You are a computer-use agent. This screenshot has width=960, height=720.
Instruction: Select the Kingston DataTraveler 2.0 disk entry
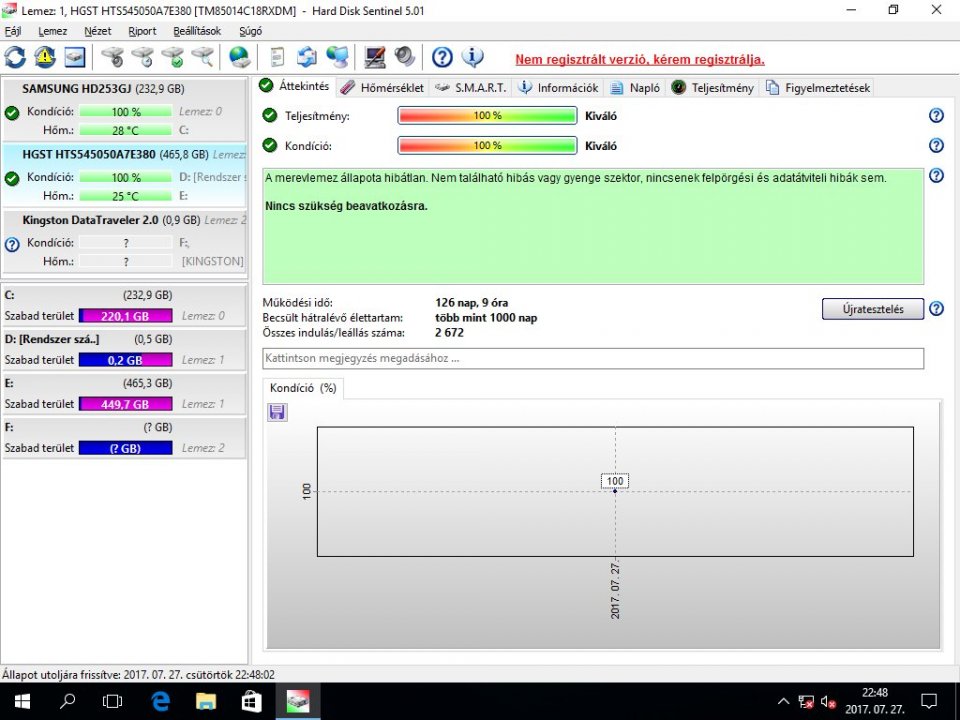(124, 240)
